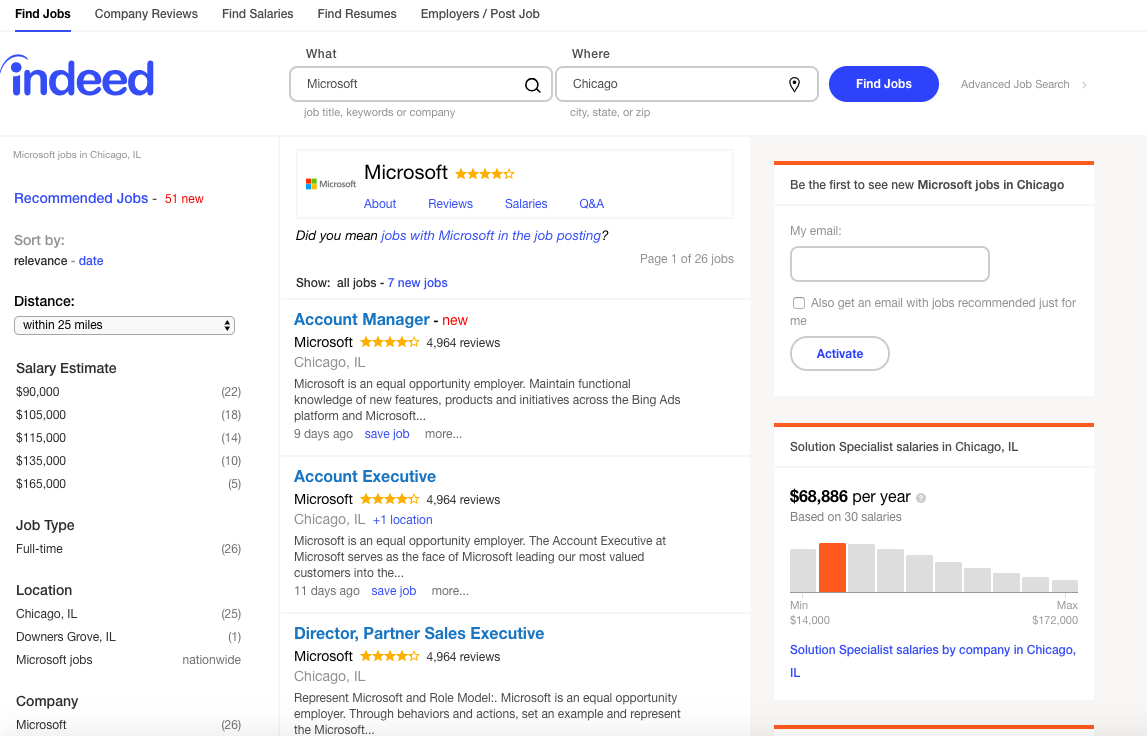Open Account Executive job listing
This screenshot has height=736, width=1147.
[365, 476]
